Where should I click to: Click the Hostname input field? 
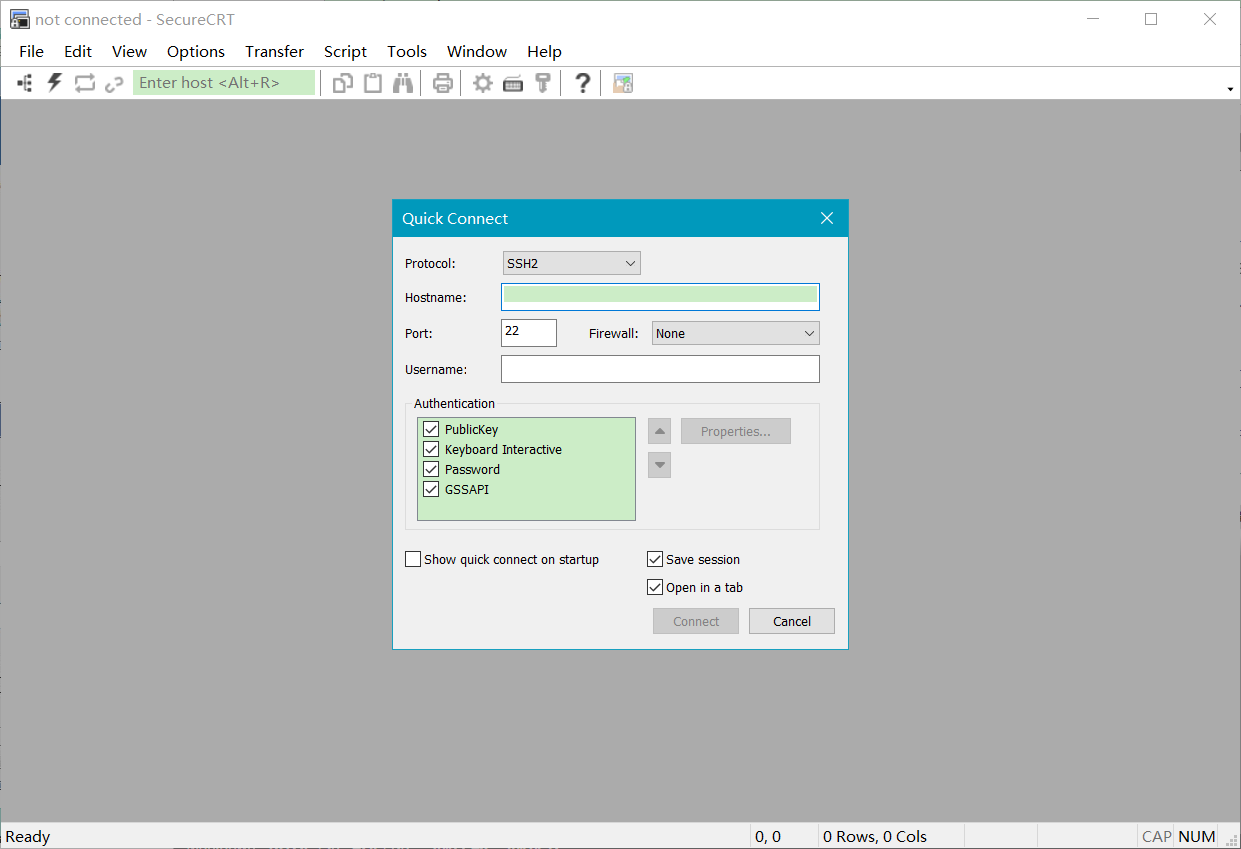pyautogui.click(x=660, y=297)
